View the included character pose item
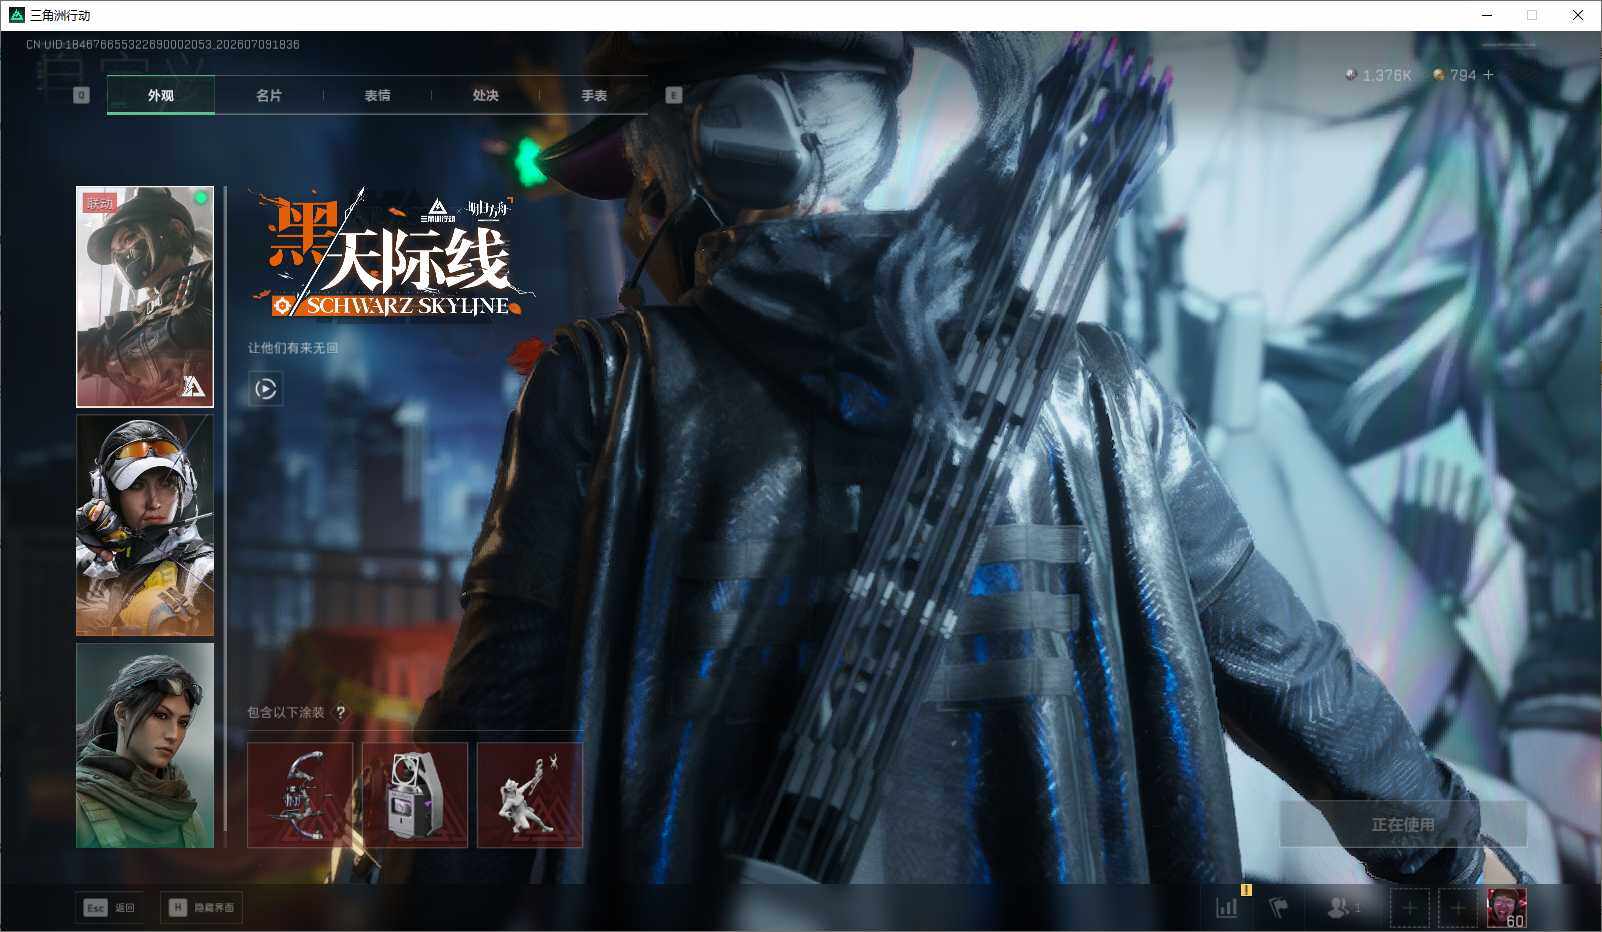The image size is (1602, 932). [530, 795]
